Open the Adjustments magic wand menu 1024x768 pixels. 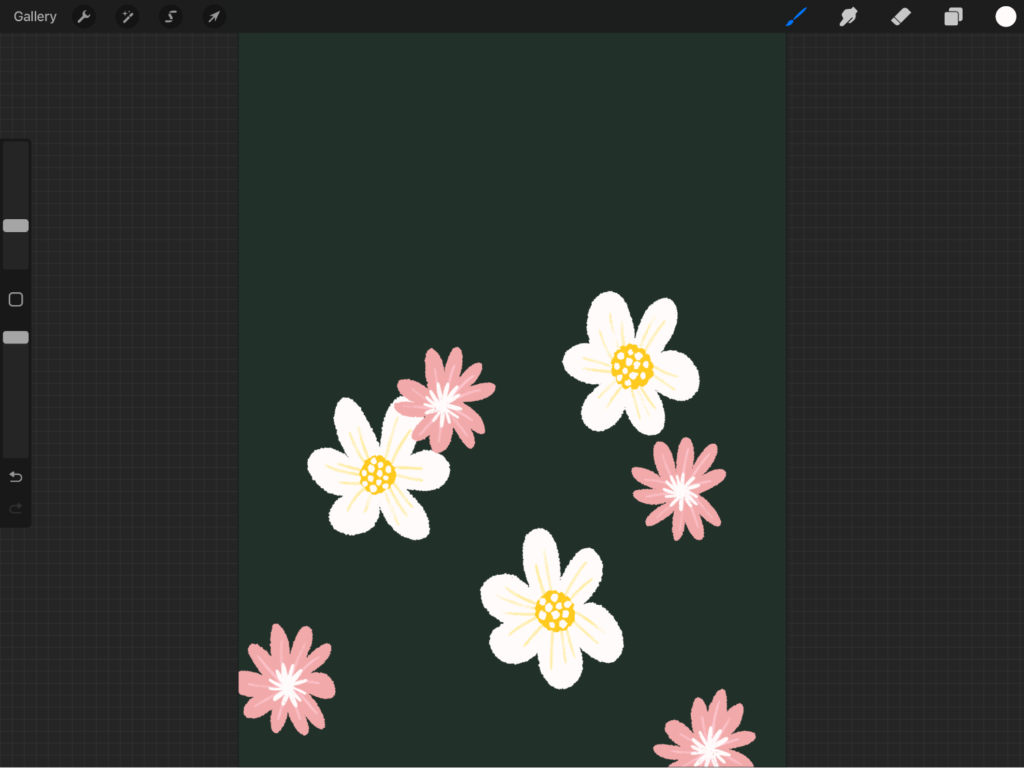pos(127,16)
